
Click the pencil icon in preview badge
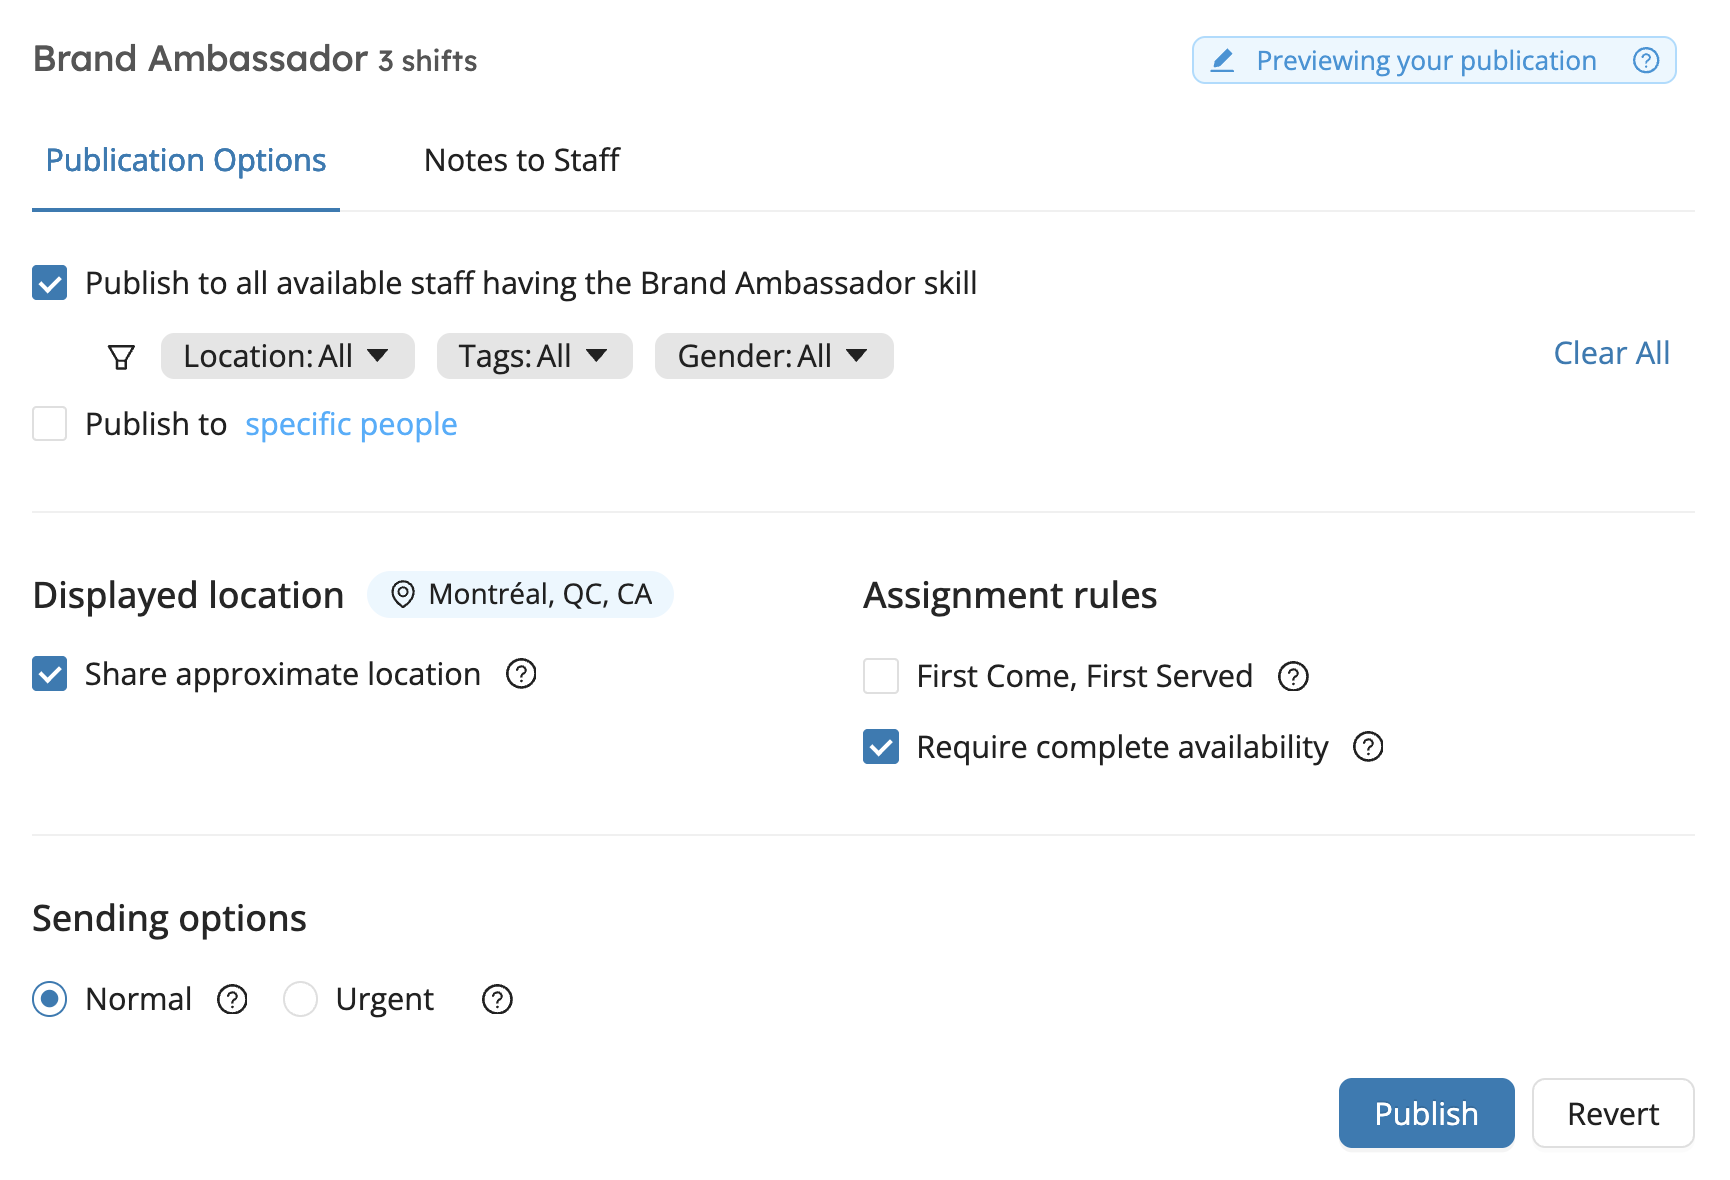pyautogui.click(x=1222, y=61)
